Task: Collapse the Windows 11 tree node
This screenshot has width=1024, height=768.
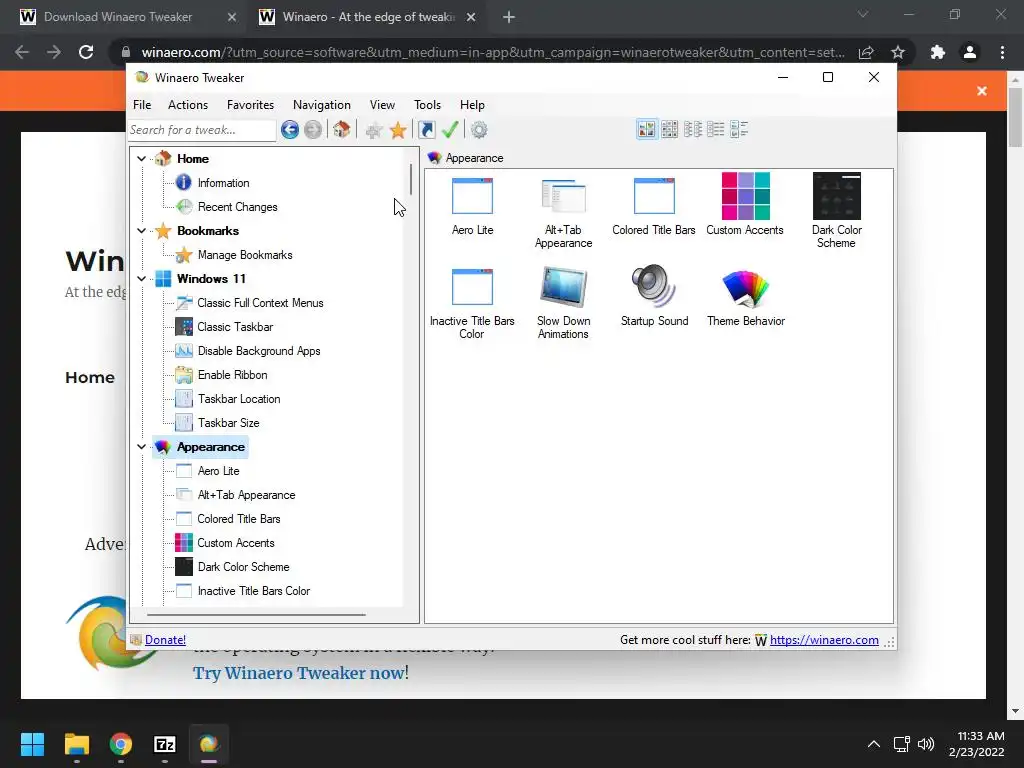Action: [x=141, y=279]
